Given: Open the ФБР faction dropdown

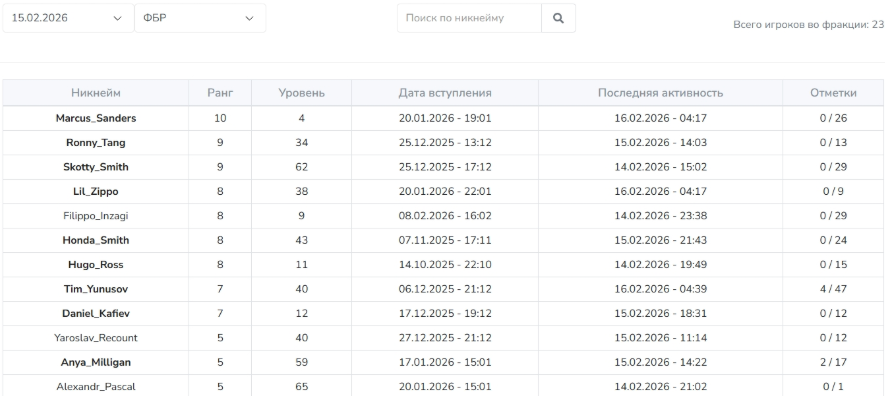Looking at the screenshot, I should point(200,18).
